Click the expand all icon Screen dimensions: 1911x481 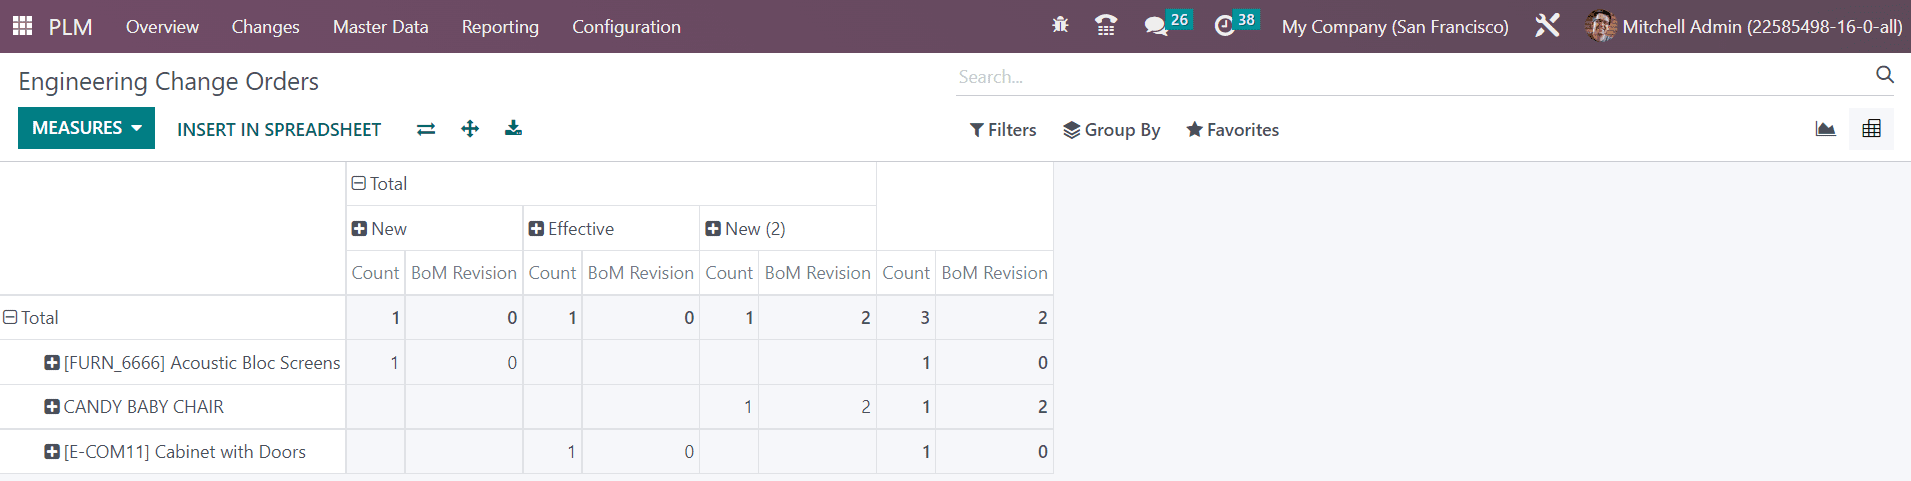[x=470, y=128]
